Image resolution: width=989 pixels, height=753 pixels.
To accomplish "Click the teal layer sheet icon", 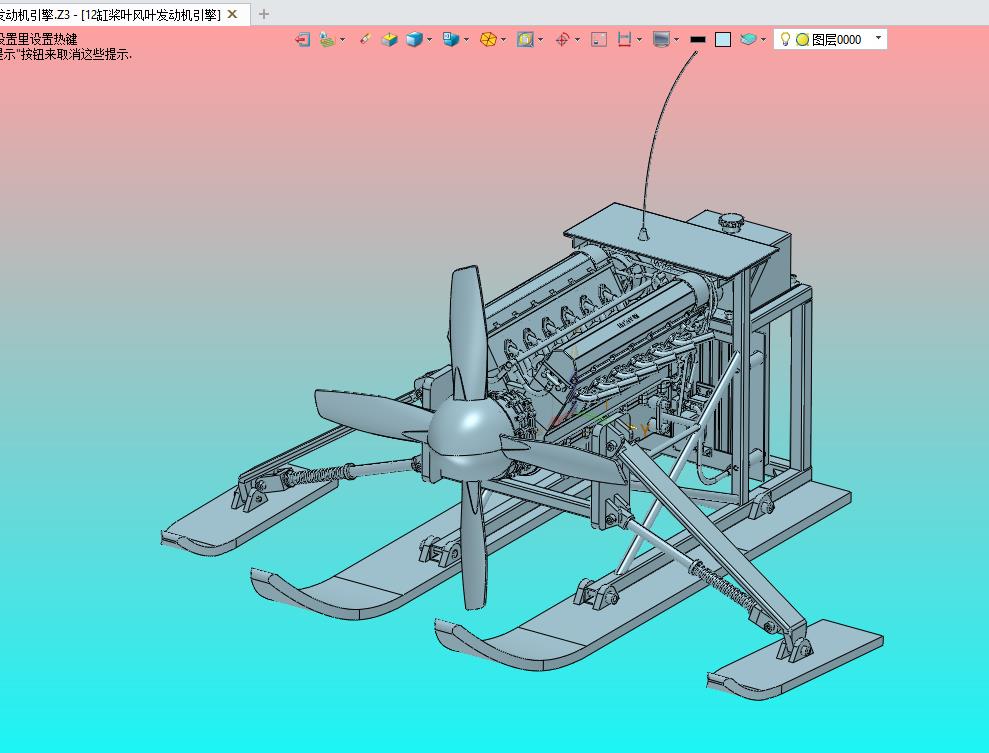I will (x=748, y=40).
